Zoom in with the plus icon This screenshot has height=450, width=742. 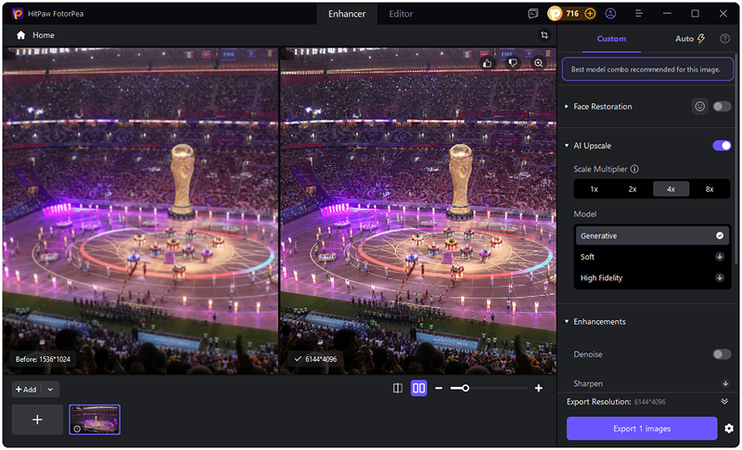pos(539,388)
